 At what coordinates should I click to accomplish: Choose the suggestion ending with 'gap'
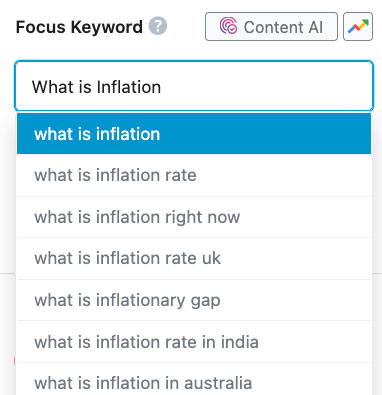coord(194,300)
